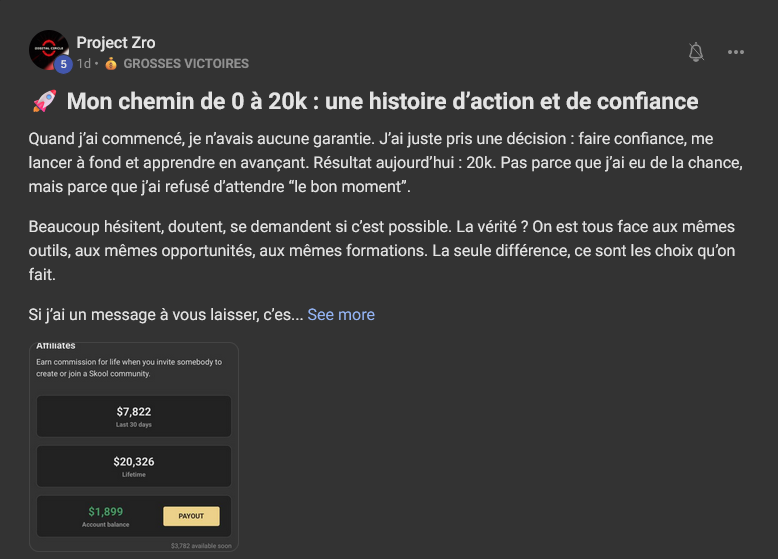The height and width of the screenshot is (559, 778).
Task: Click the Earn commission for life description
Action: [129, 367]
